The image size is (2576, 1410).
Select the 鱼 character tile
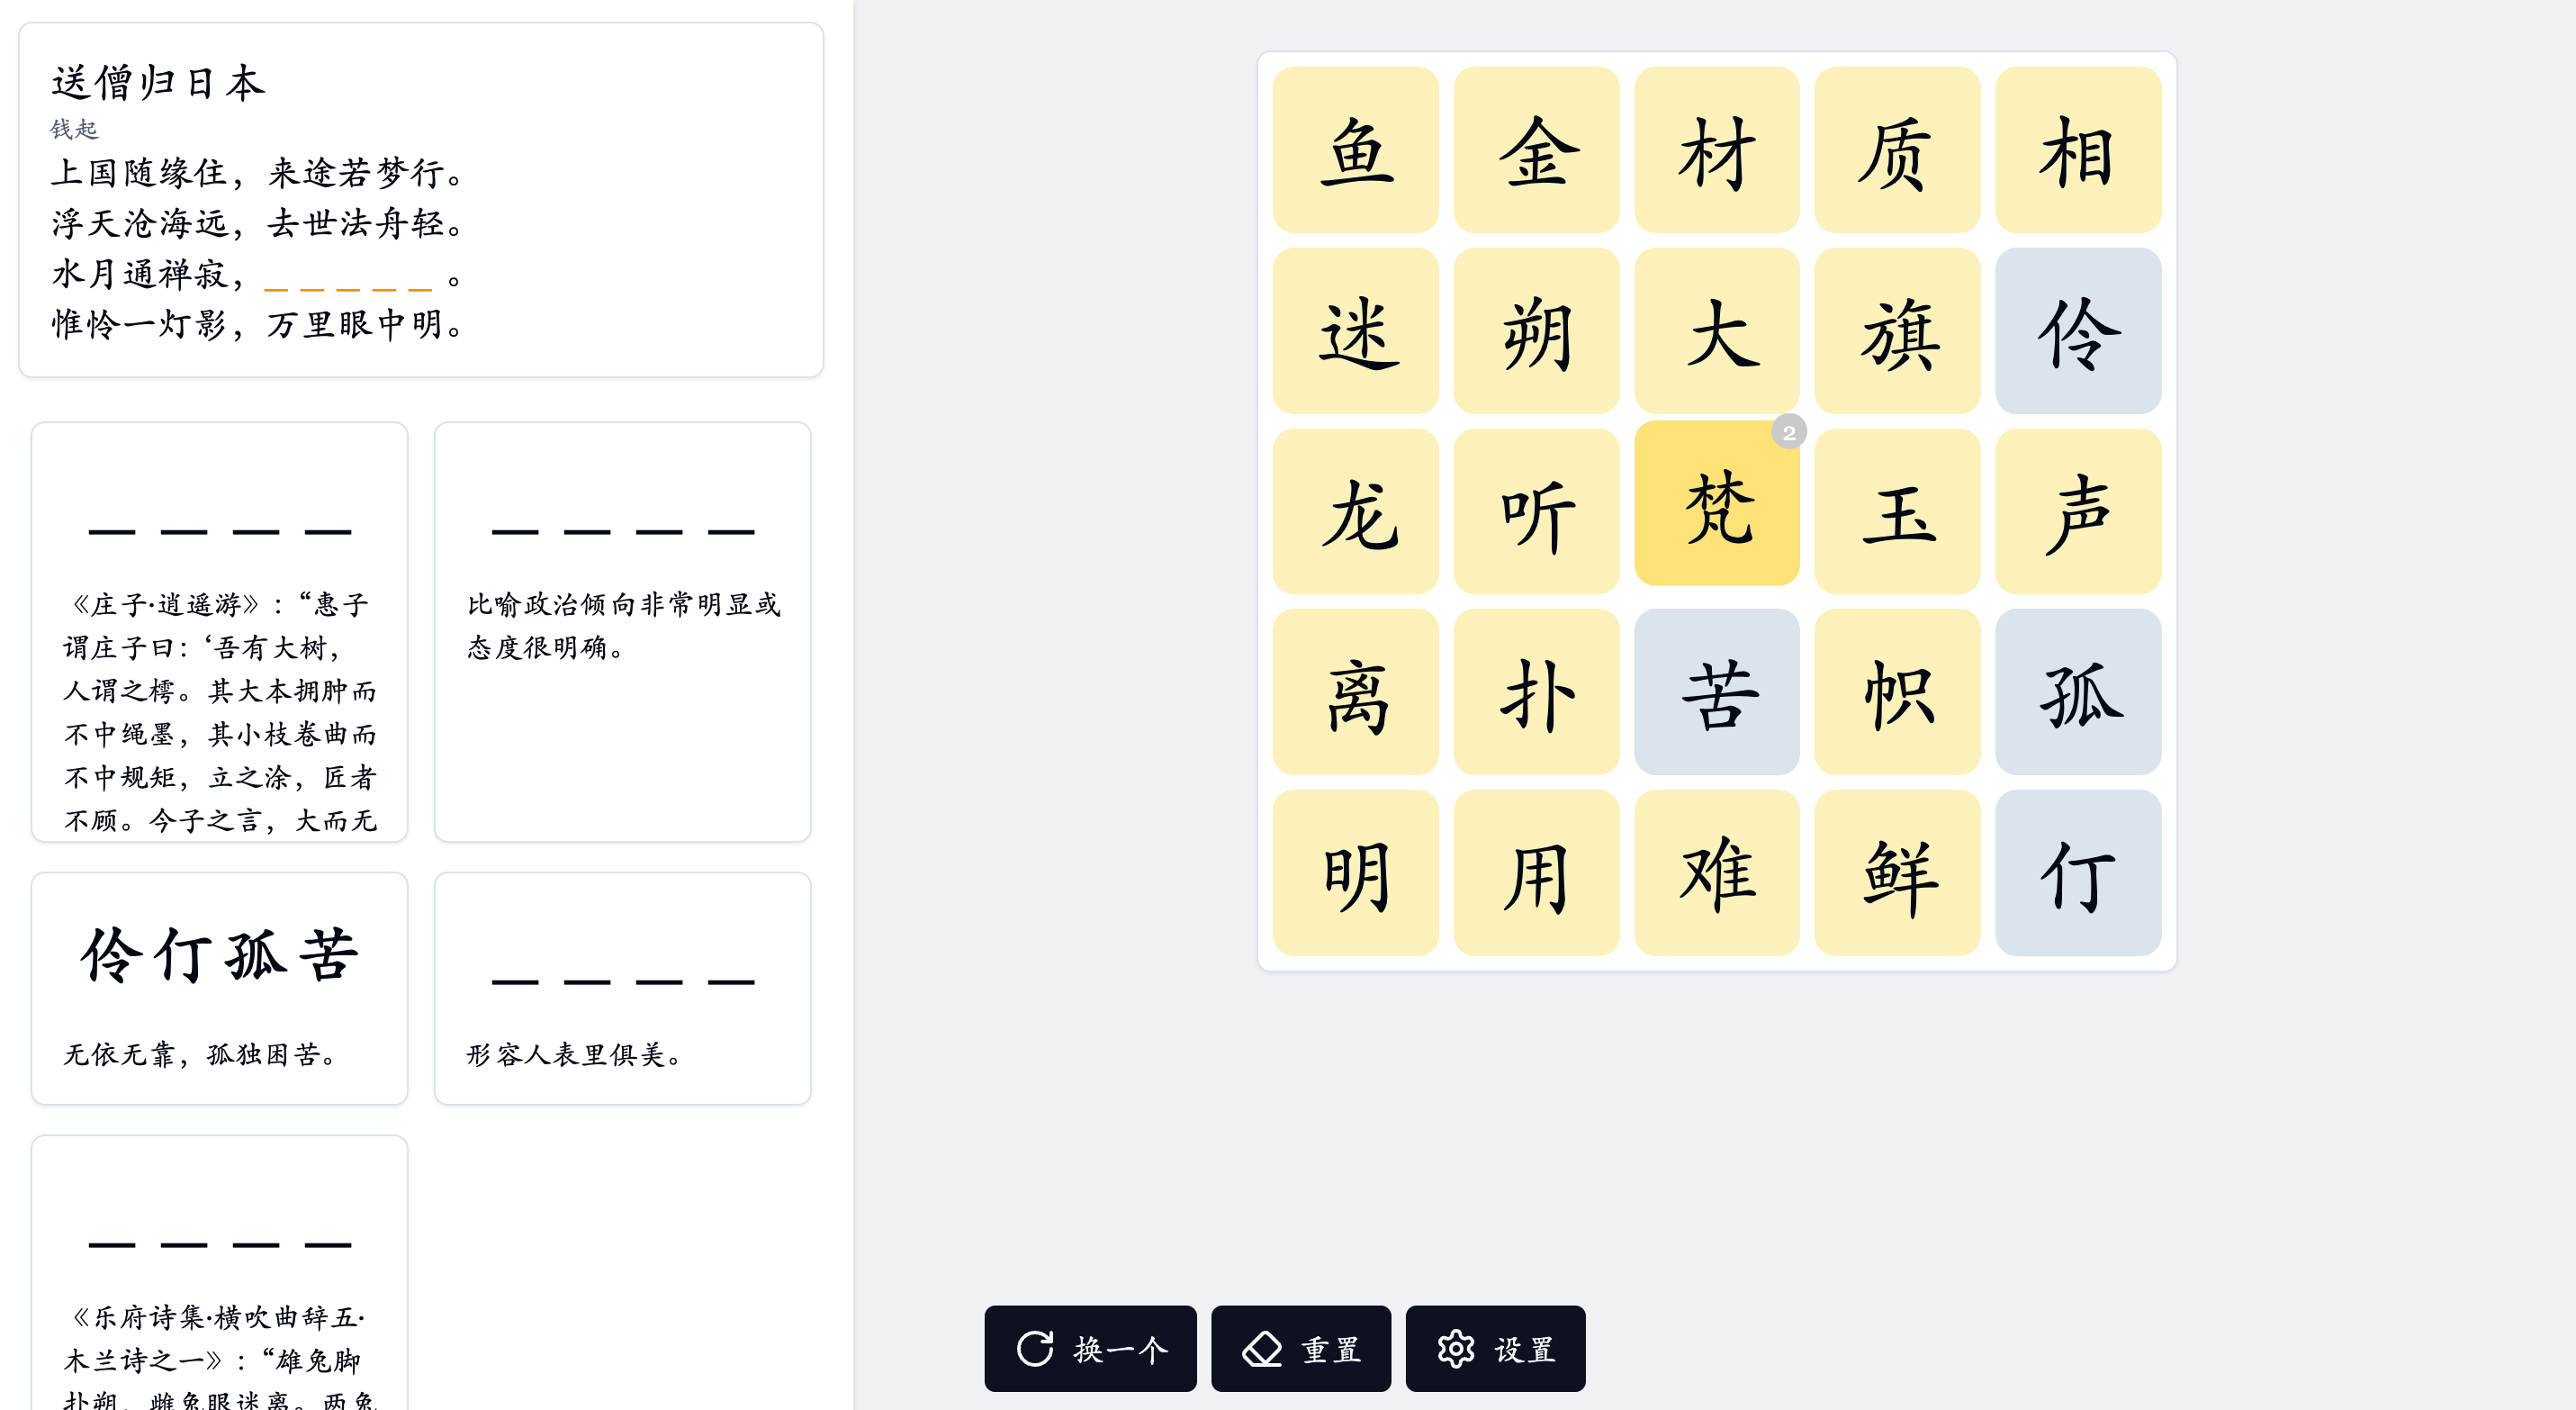1355,150
